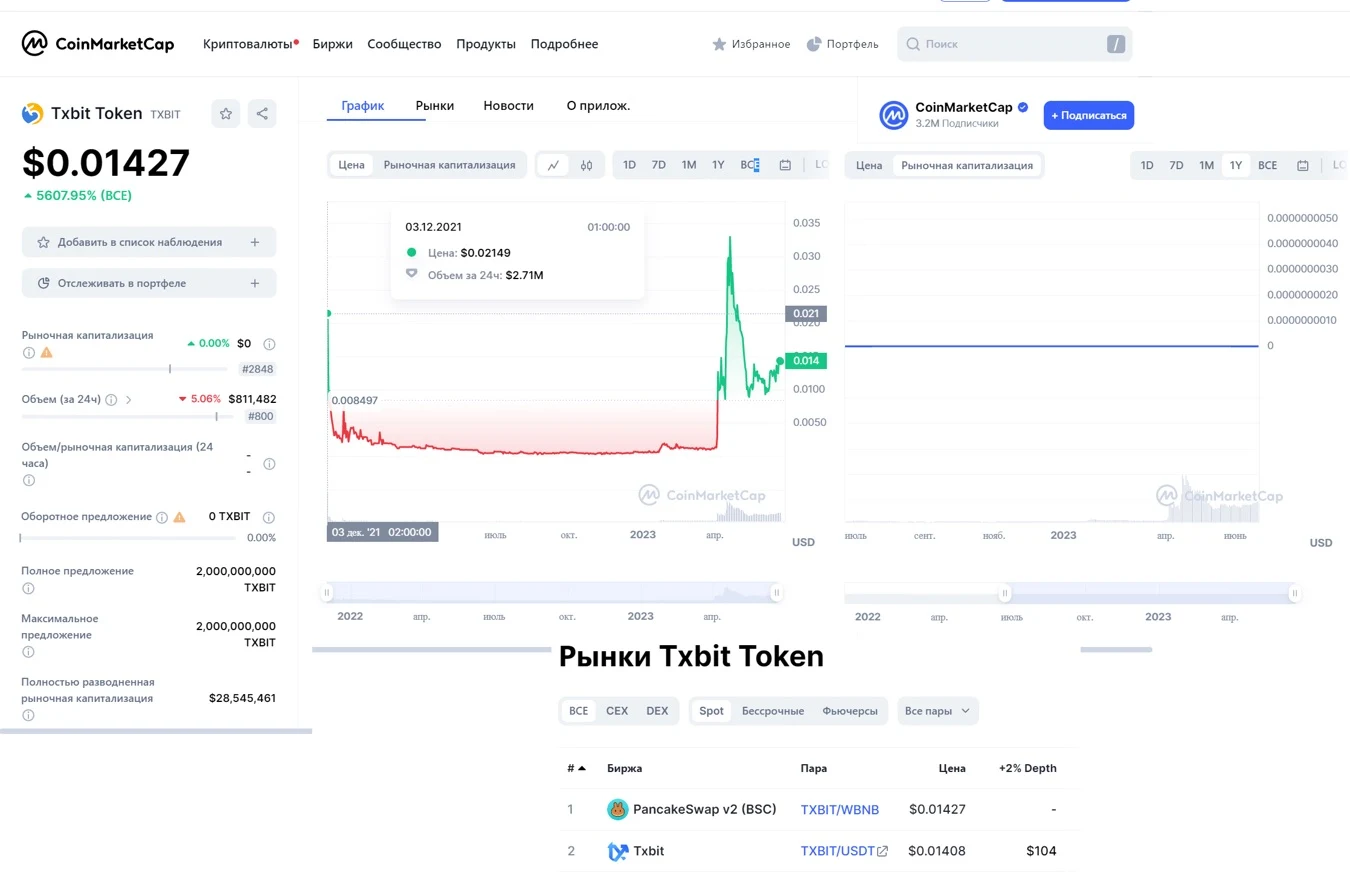Click the #2848 market cap rank badge
The width and height of the screenshot is (1350, 888).
(x=256, y=369)
